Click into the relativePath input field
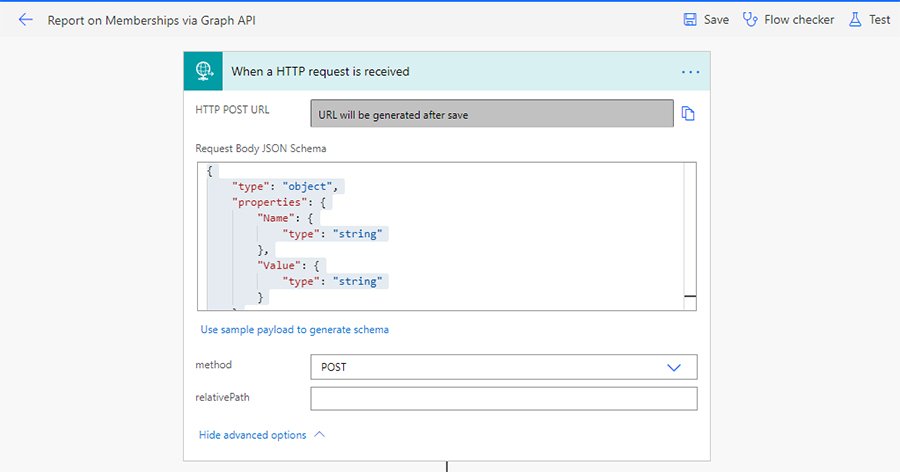The image size is (900, 472). tap(503, 399)
